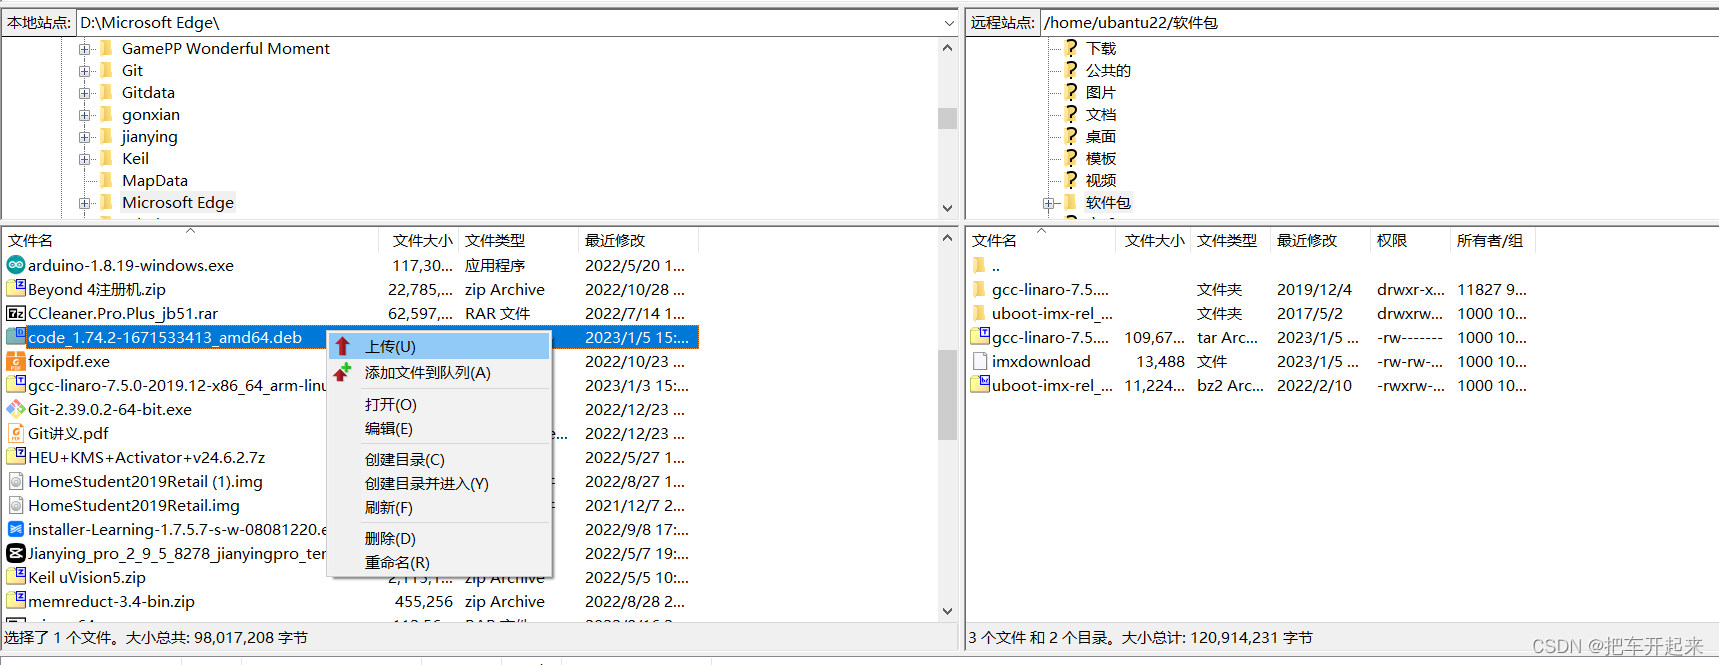Click the memreduct-3.4-bin.zip icon
The height and width of the screenshot is (665, 1719).
[16, 601]
